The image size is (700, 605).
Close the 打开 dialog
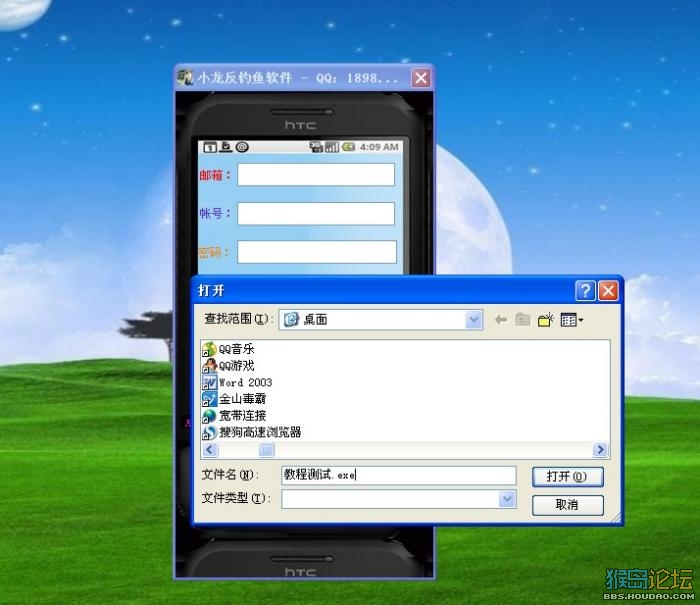[608, 291]
